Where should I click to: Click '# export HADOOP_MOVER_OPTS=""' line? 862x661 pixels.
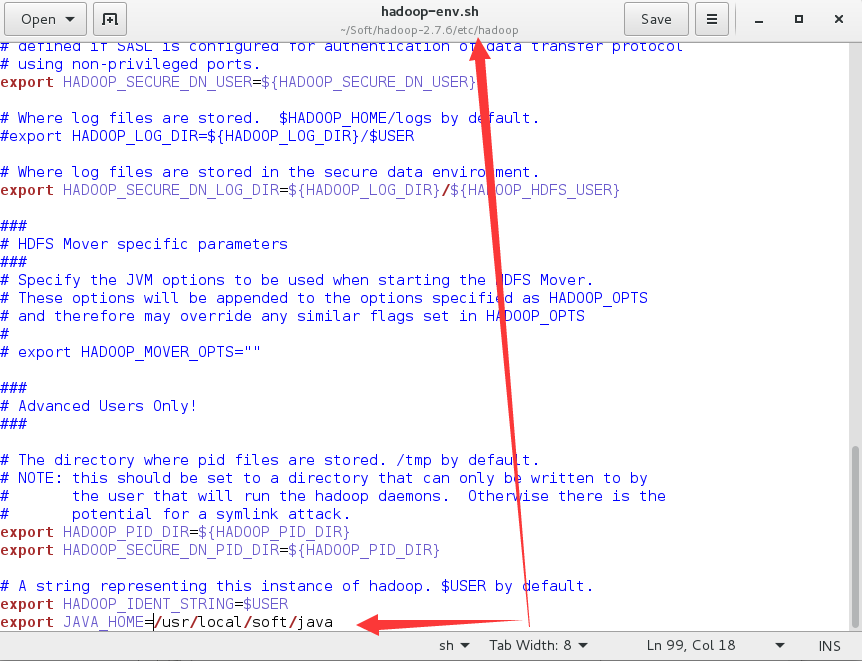pyautogui.click(x=130, y=352)
